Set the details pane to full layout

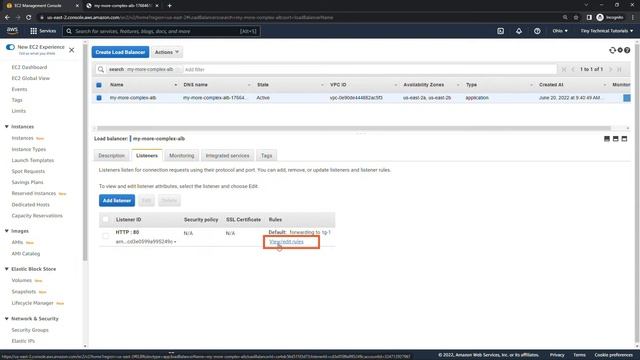click(x=624, y=139)
